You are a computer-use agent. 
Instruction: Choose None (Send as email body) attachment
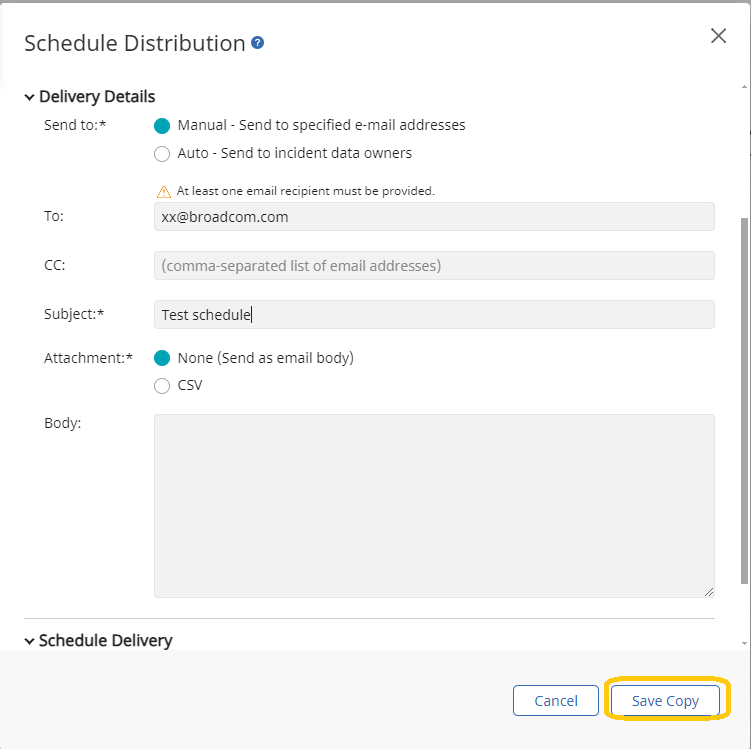(162, 358)
